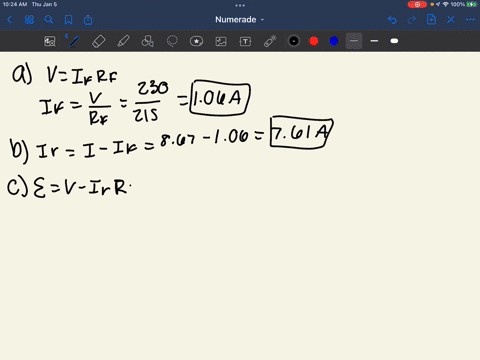Select the Highlighter tool
The height and width of the screenshot is (360, 480).
pos(123,41)
